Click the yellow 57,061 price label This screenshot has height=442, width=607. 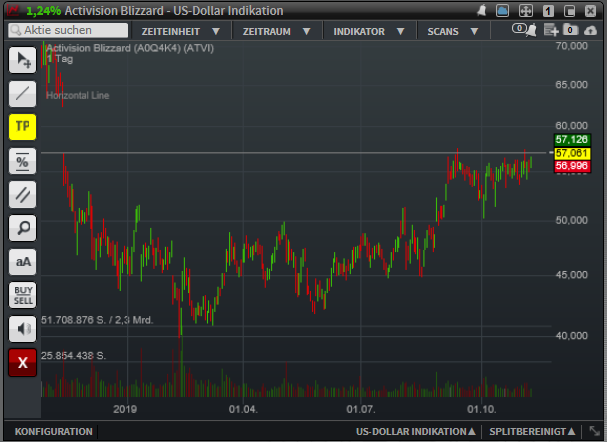(572, 153)
